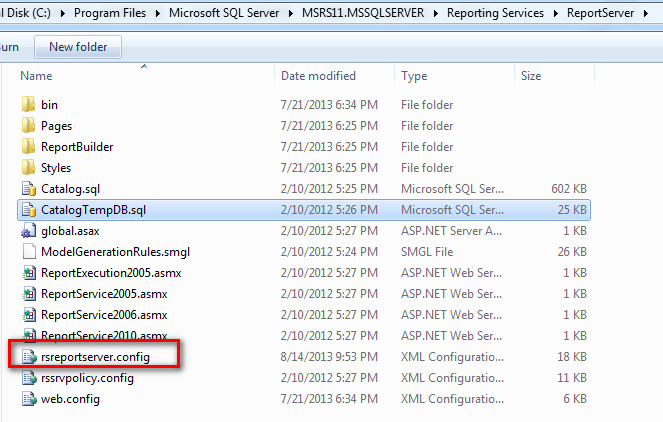Click the ASP.NET Server A... type cell
This screenshot has width=663, height=422.
[x=451, y=231]
